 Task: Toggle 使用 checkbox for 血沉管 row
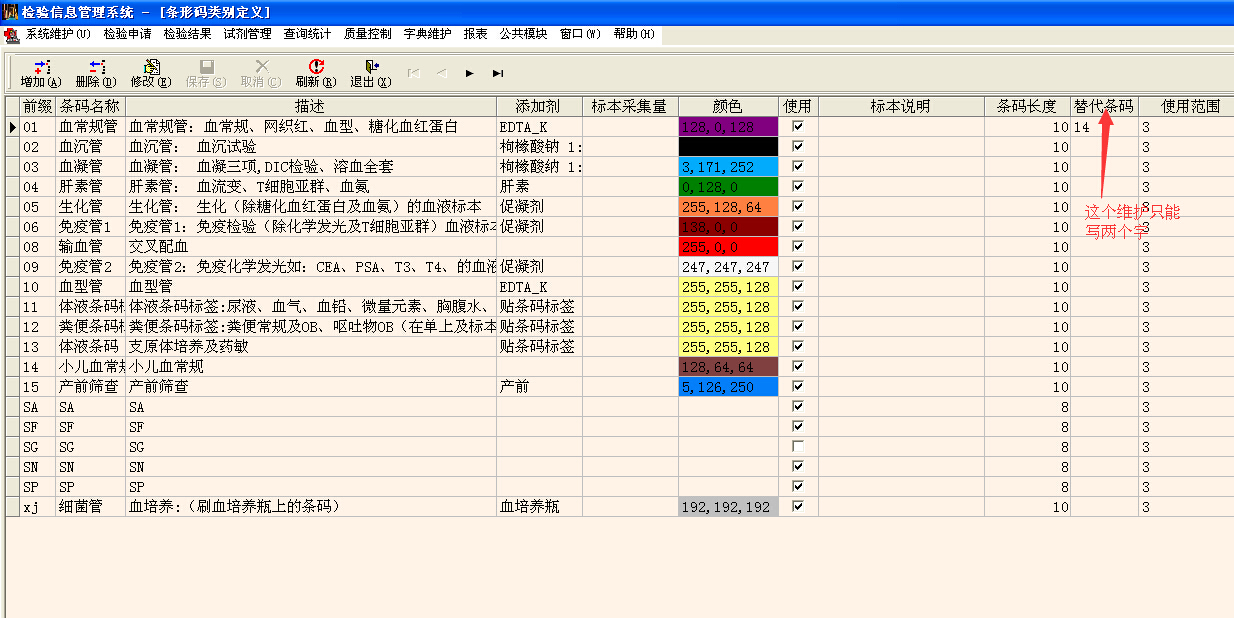798,147
